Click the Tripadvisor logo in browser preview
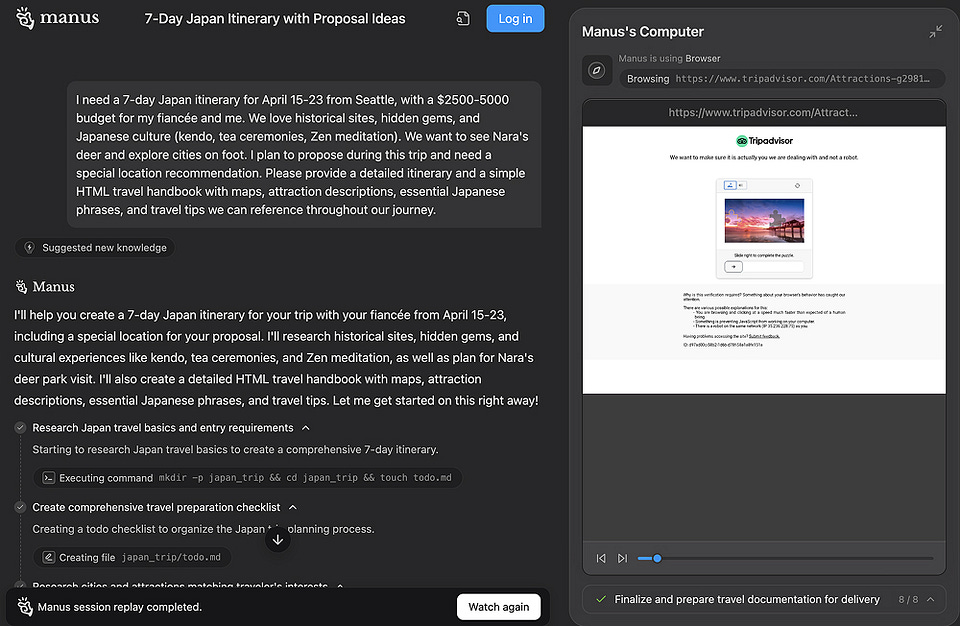This screenshot has width=960, height=626. click(764, 141)
